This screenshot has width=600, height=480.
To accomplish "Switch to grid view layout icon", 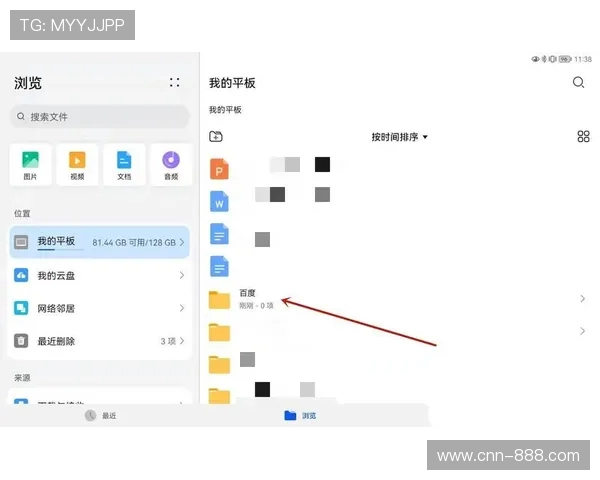I will pos(583,137).
